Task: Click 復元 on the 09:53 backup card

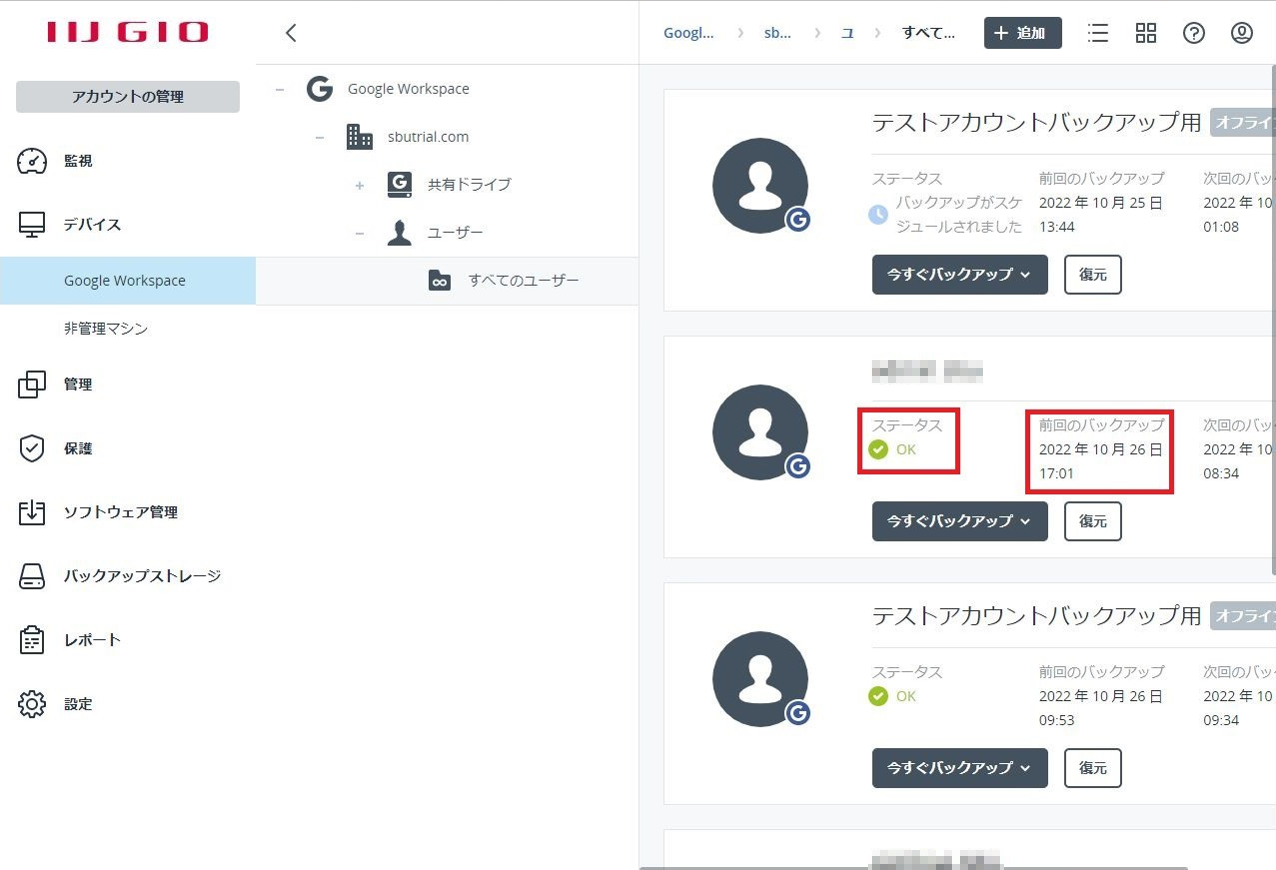Action: pos(1093,768)
